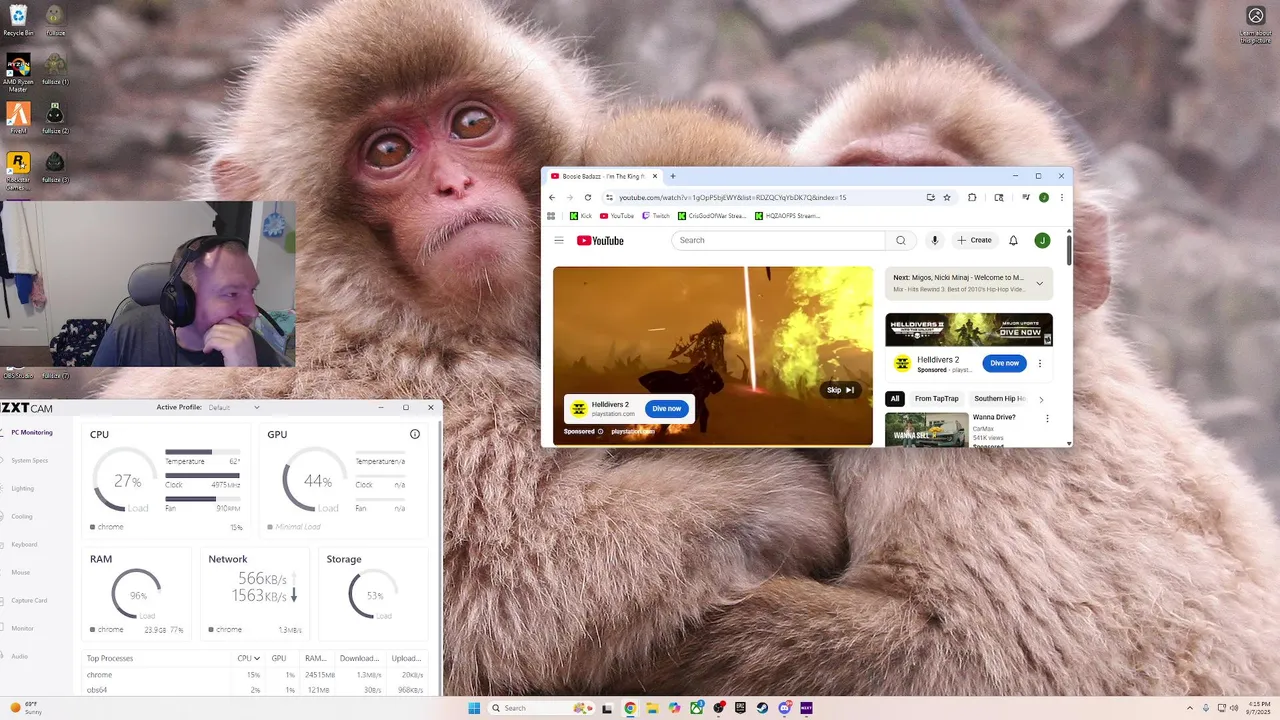Open the Kick bookmark
1280x720 pixels.
pyautogui.click(x=581, y=216)
